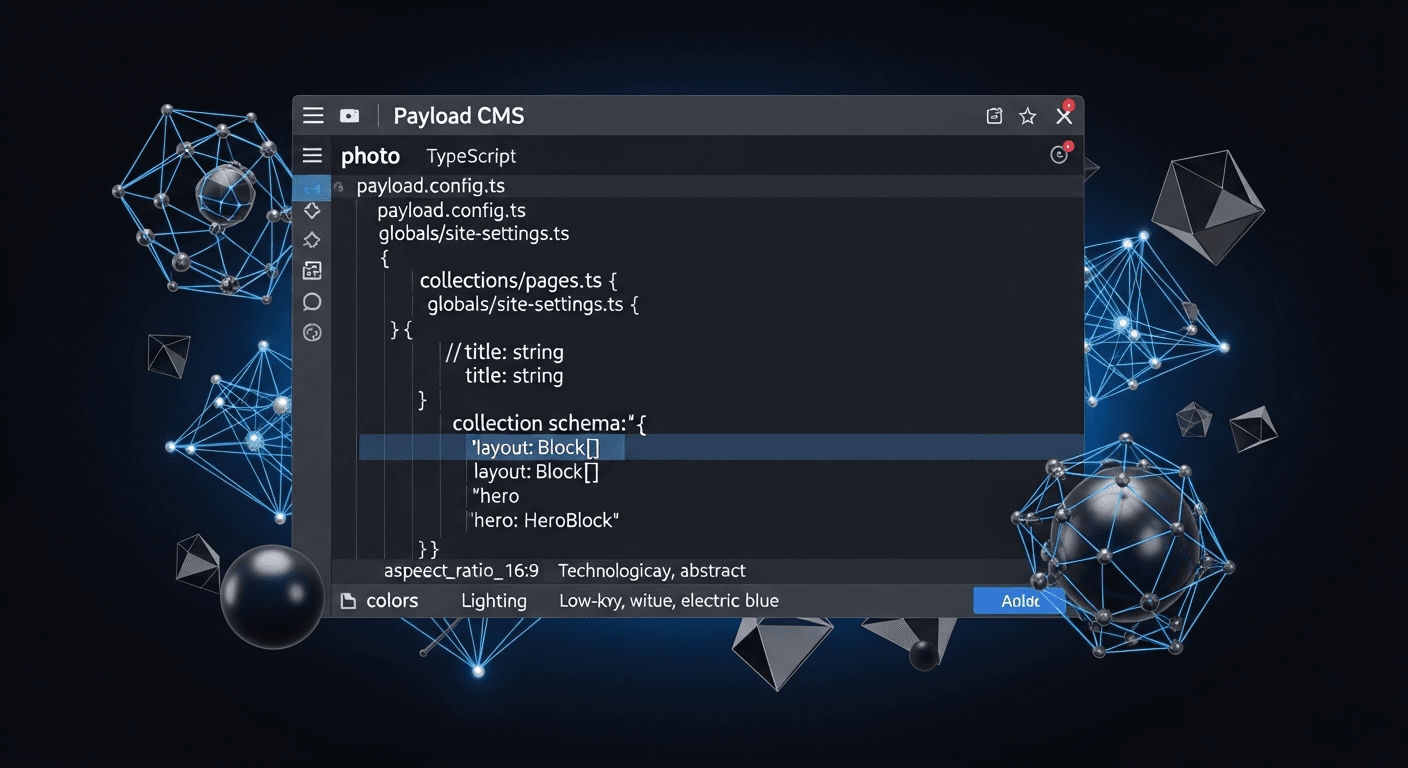
Task: Select the highlighted payload.config.ts header row
Action: coord(707,187)
